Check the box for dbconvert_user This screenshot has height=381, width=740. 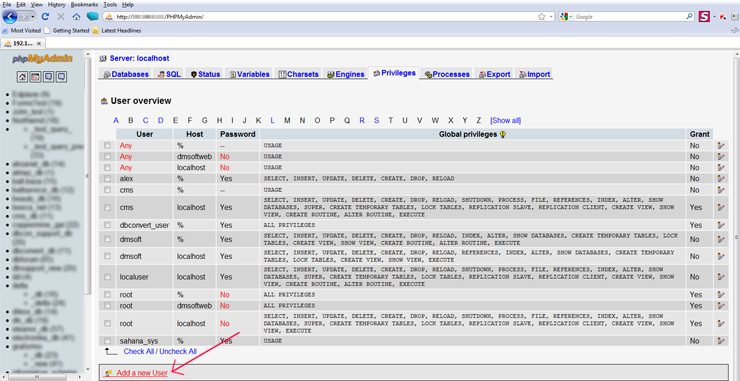108,225
